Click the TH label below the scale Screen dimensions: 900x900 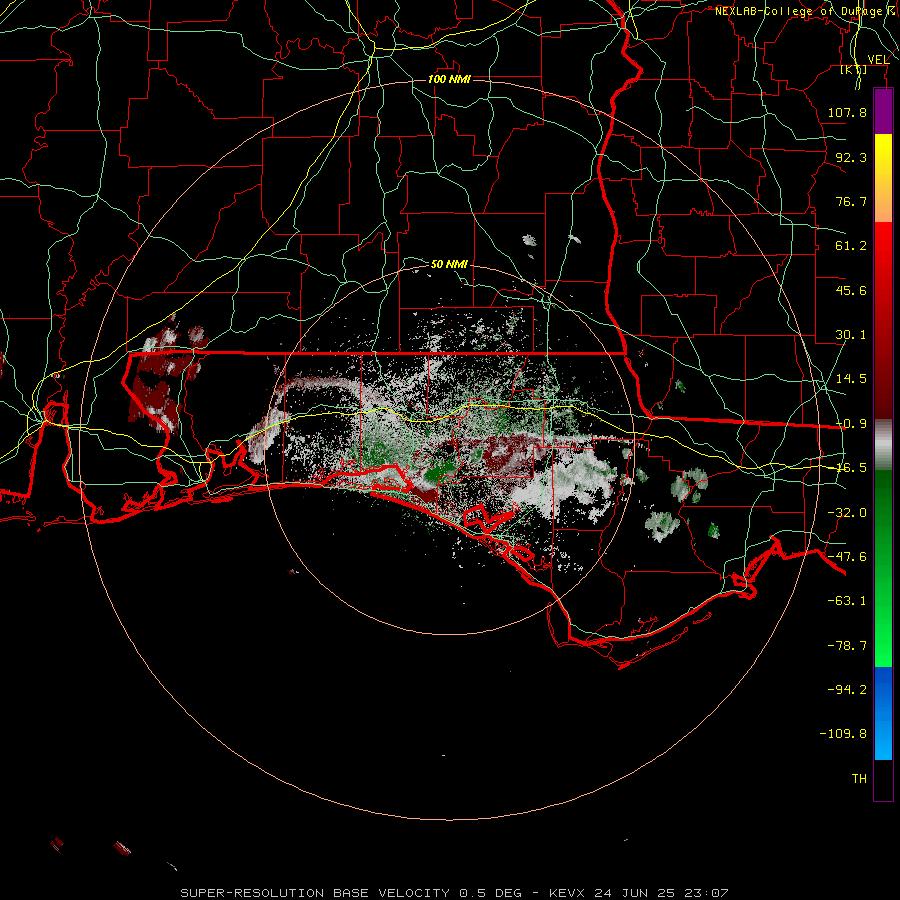click(x=859, y=779)
